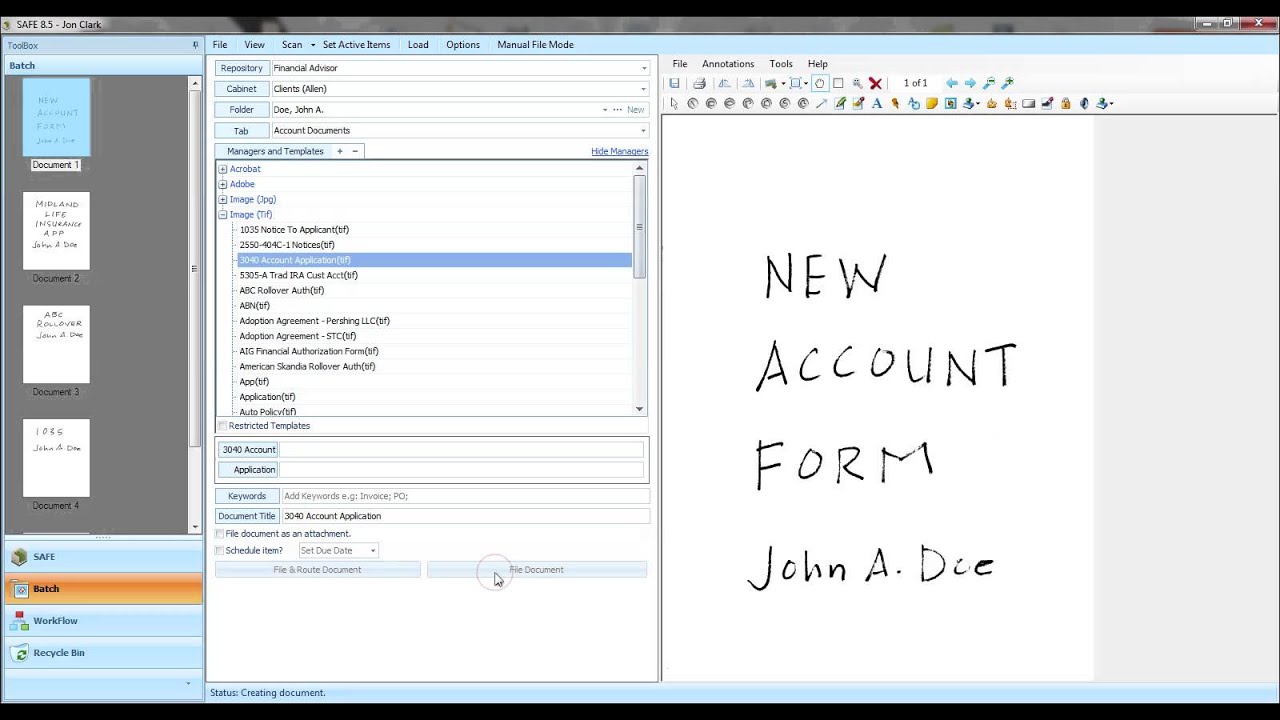Select '5305-A Trad IRA Cust Acct(tif)' template
Image resolution: width=1280 pixels, height=720 pixels.
click(298, 275)
